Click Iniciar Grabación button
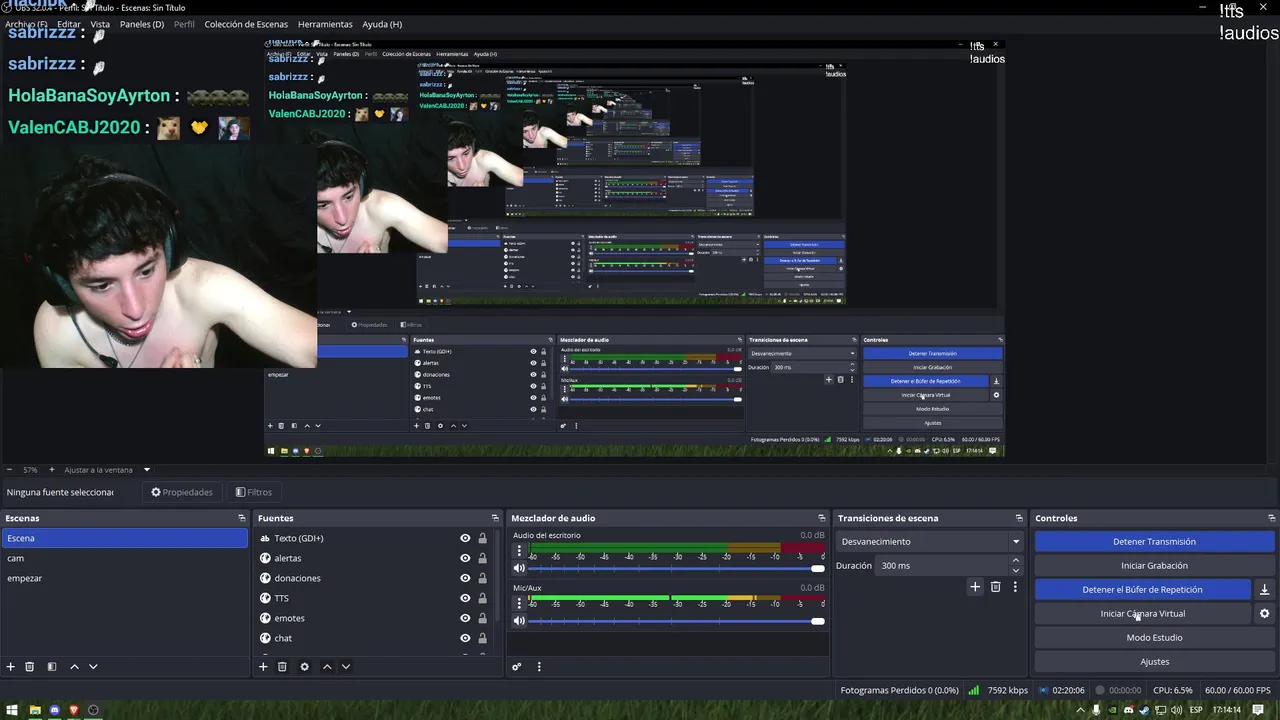Viewport: 1280px width, 720px height. click(x=1154, y=566)
